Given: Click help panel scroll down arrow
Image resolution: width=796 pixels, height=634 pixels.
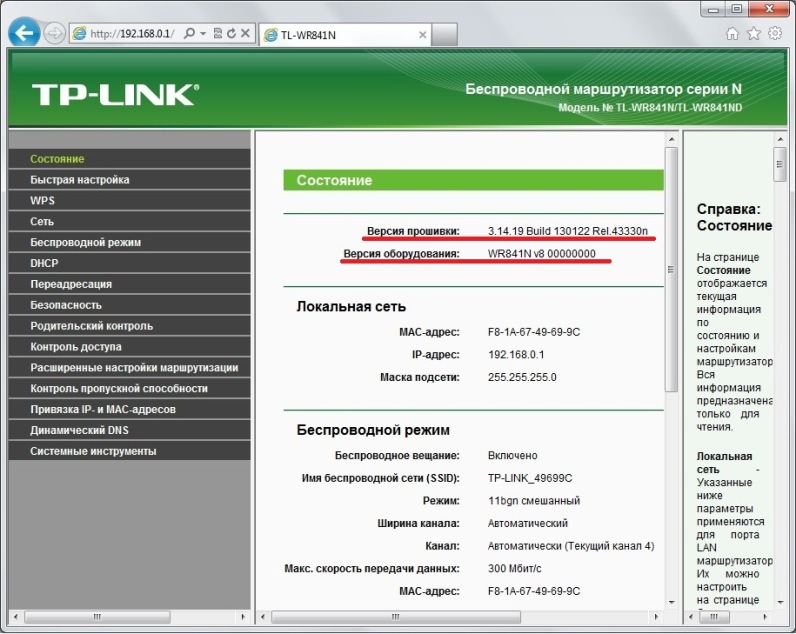Looking at the screenshot, I should coord(780,602).
